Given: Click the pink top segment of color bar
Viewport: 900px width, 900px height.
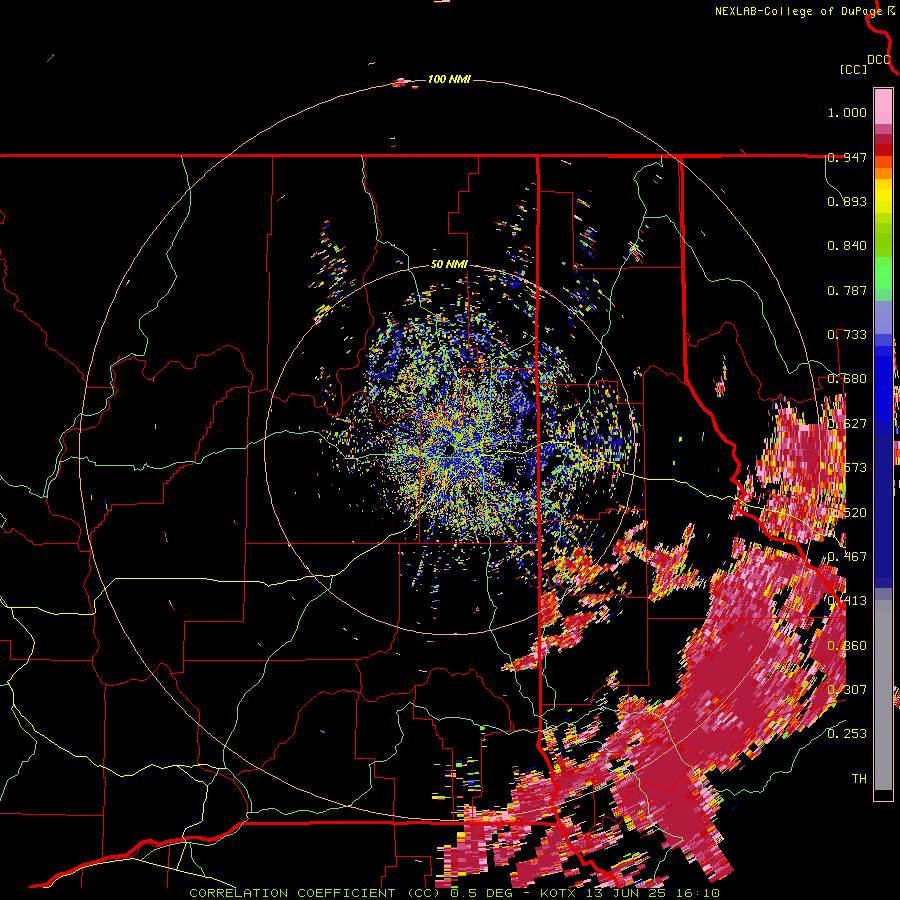Looking at the screenshot, I should point(883,107).
